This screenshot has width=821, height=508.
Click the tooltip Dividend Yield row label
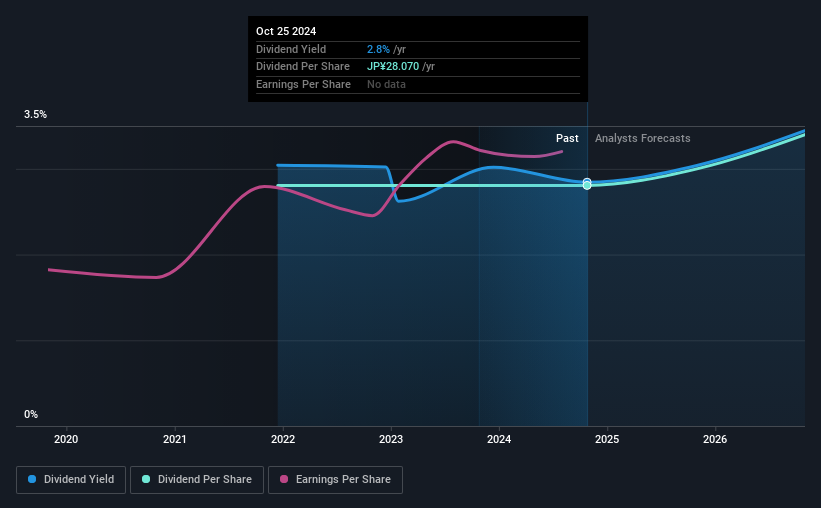coord(291,49)
